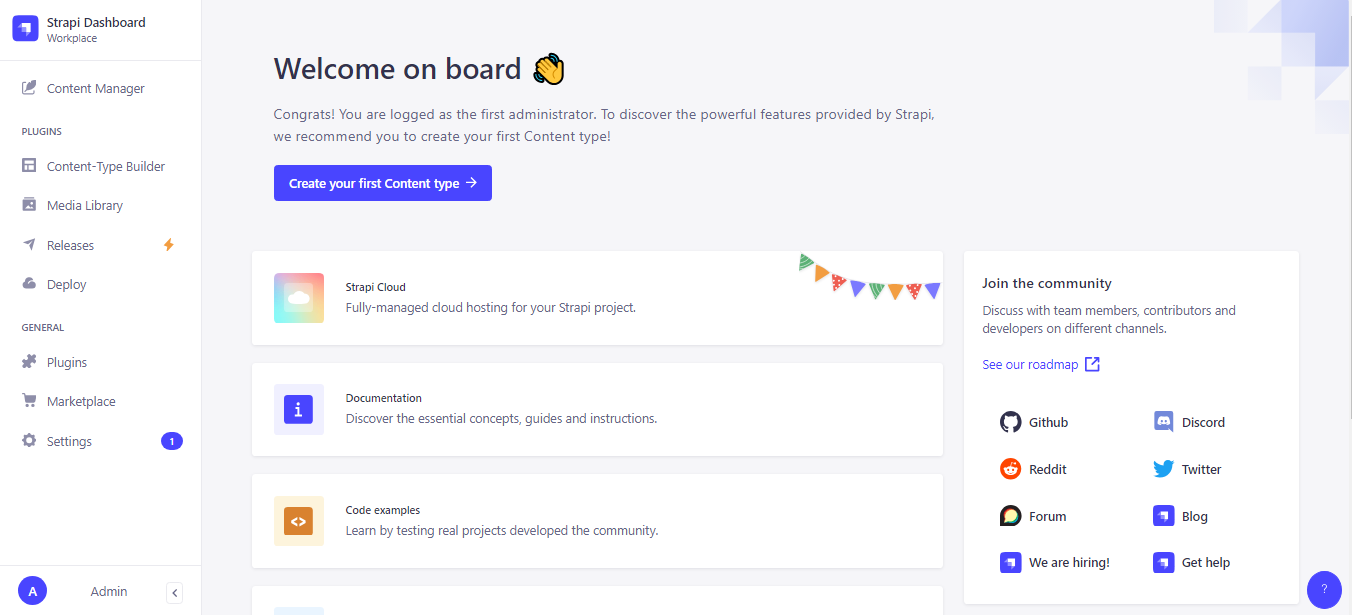Click the Settings gear icon
The height and width of the screenshot is (615, 1352).
(x=29, y=441)
